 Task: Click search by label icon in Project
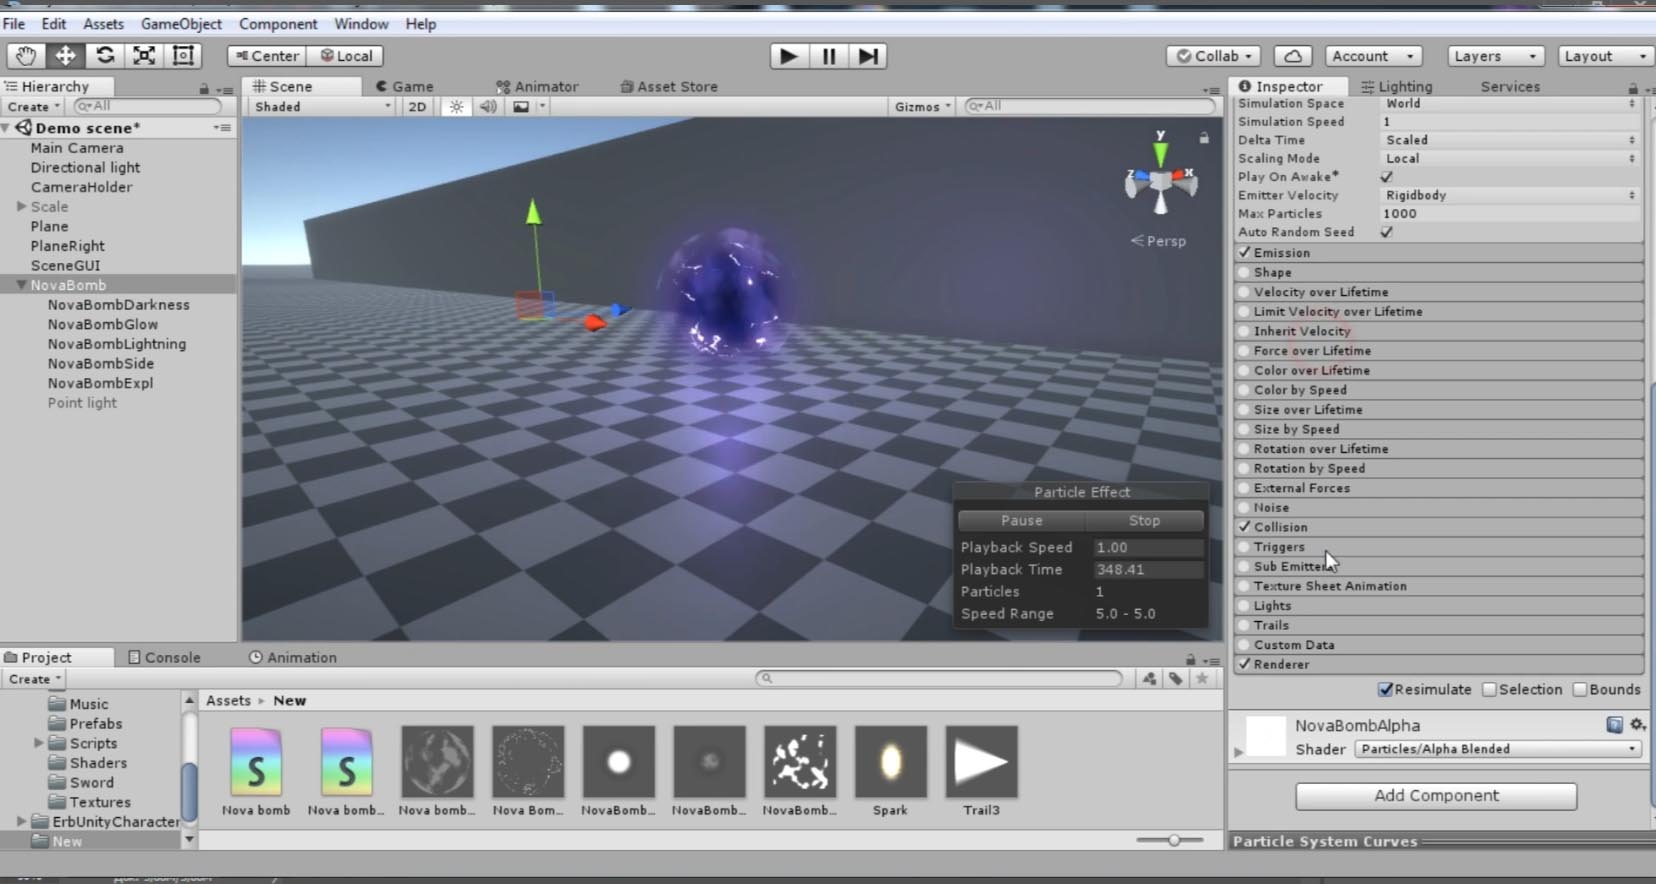[x=1176, y=678]
